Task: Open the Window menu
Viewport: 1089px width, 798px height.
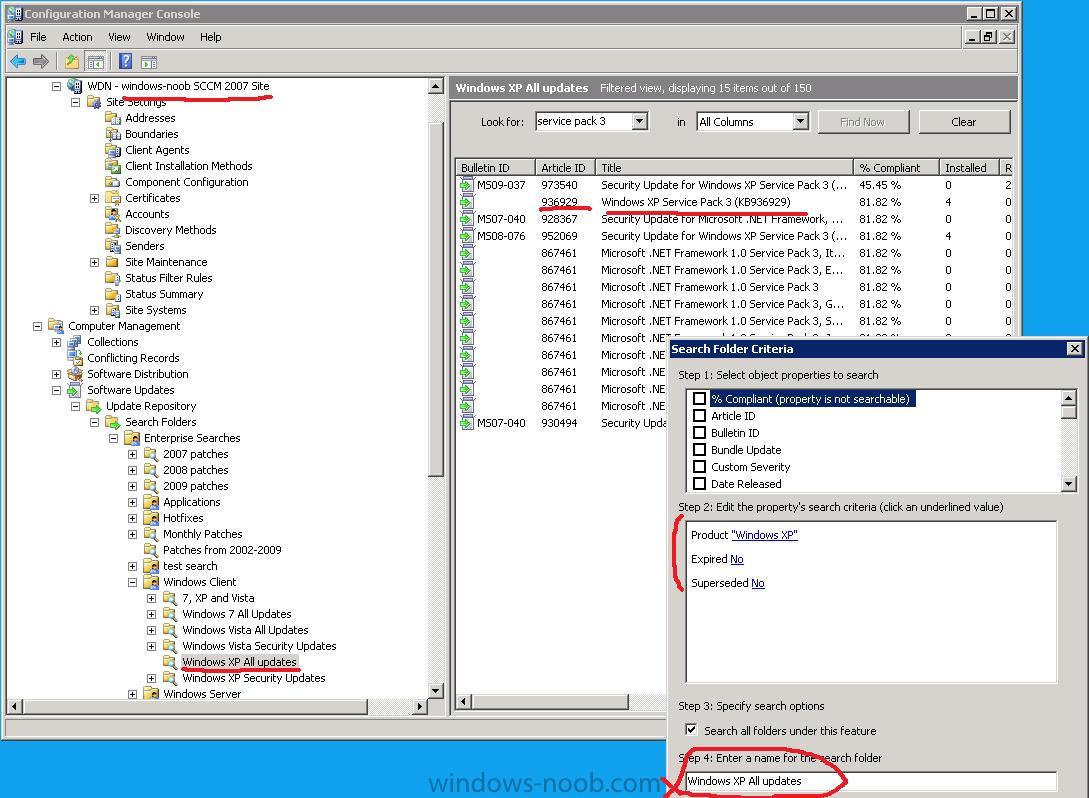Action: tap(165, 37)
